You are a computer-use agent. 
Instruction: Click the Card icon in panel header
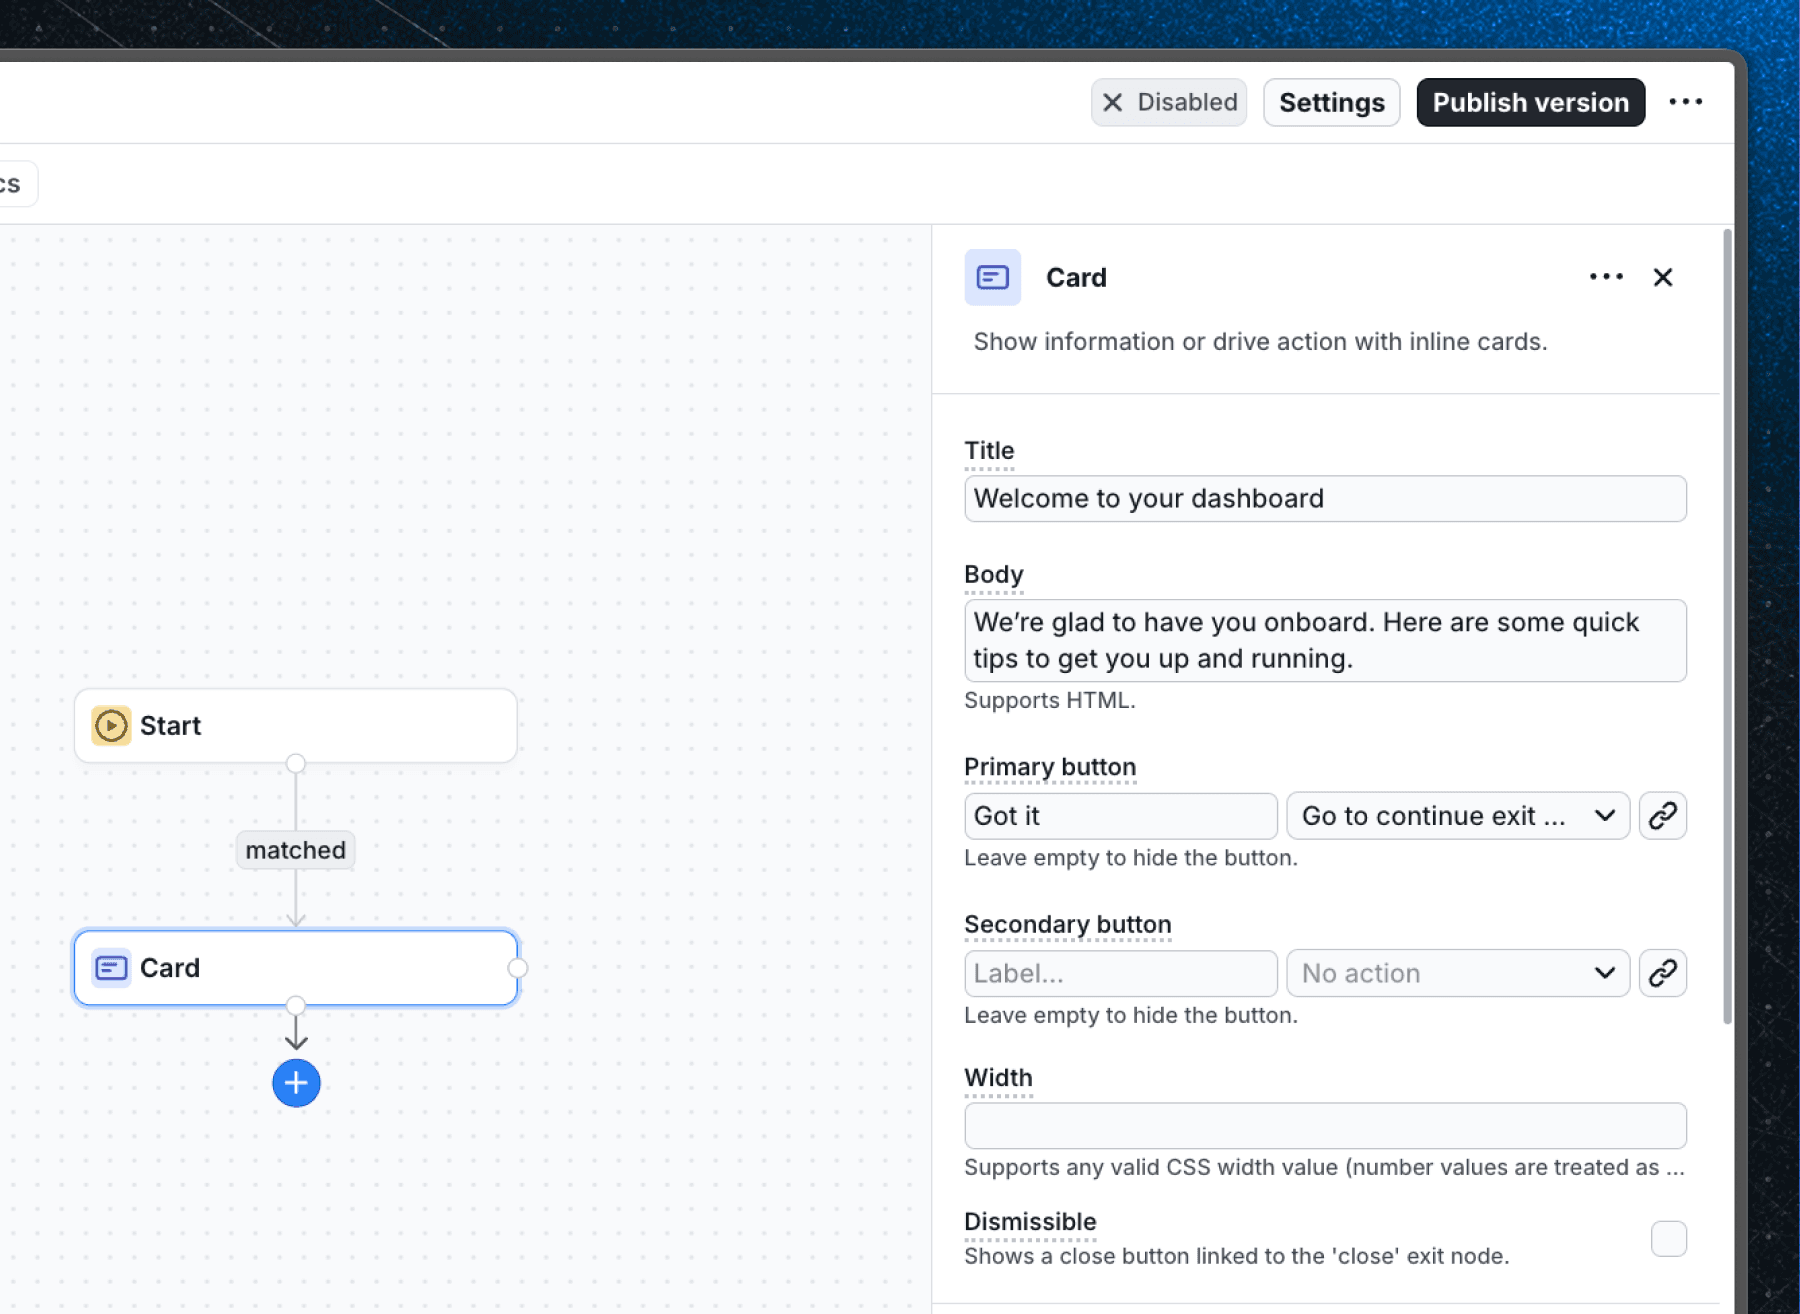click(x=992, y=277)
